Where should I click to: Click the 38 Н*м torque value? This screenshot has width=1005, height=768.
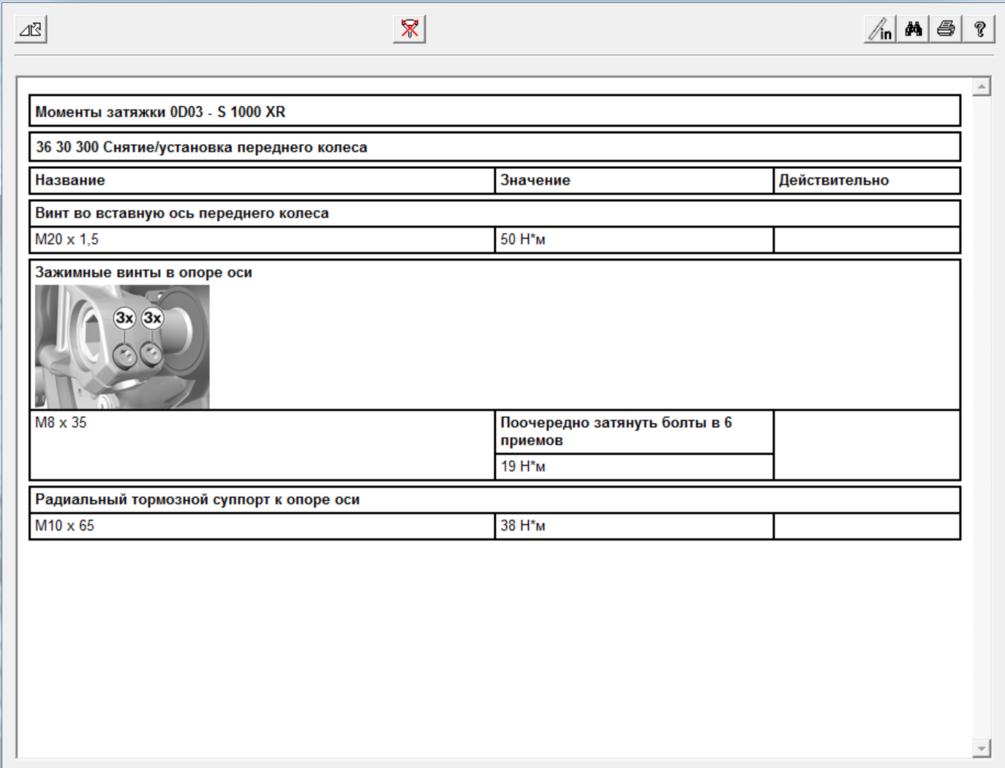coord(523,526)
